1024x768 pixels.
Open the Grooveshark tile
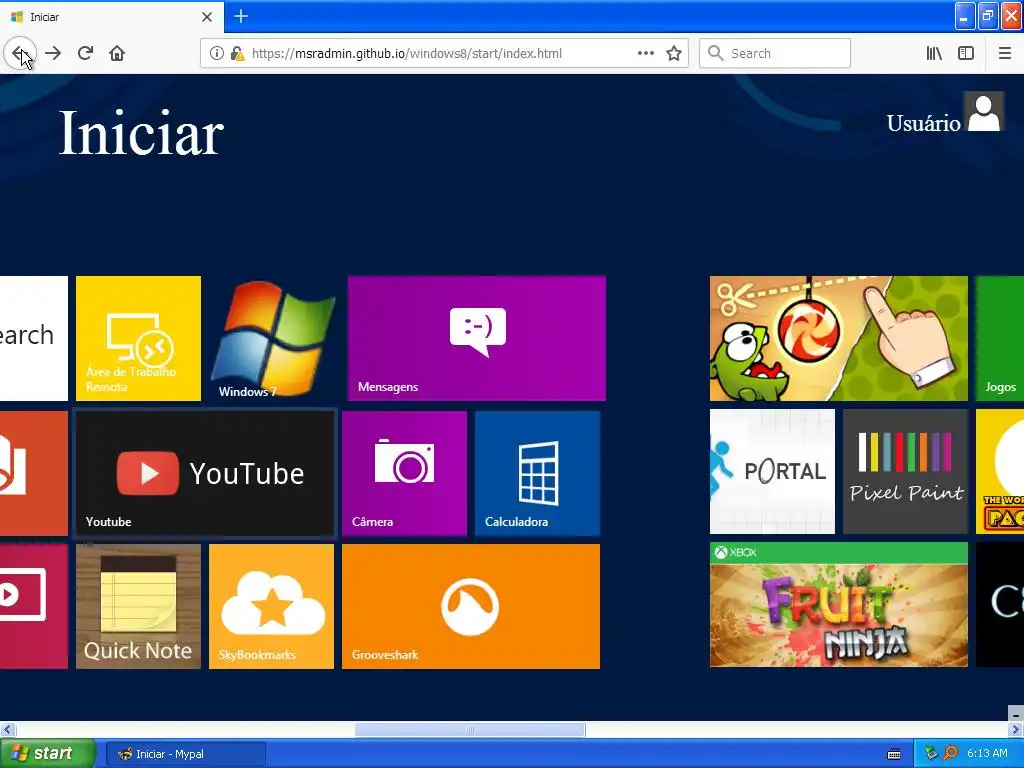(x=471, y=607)
